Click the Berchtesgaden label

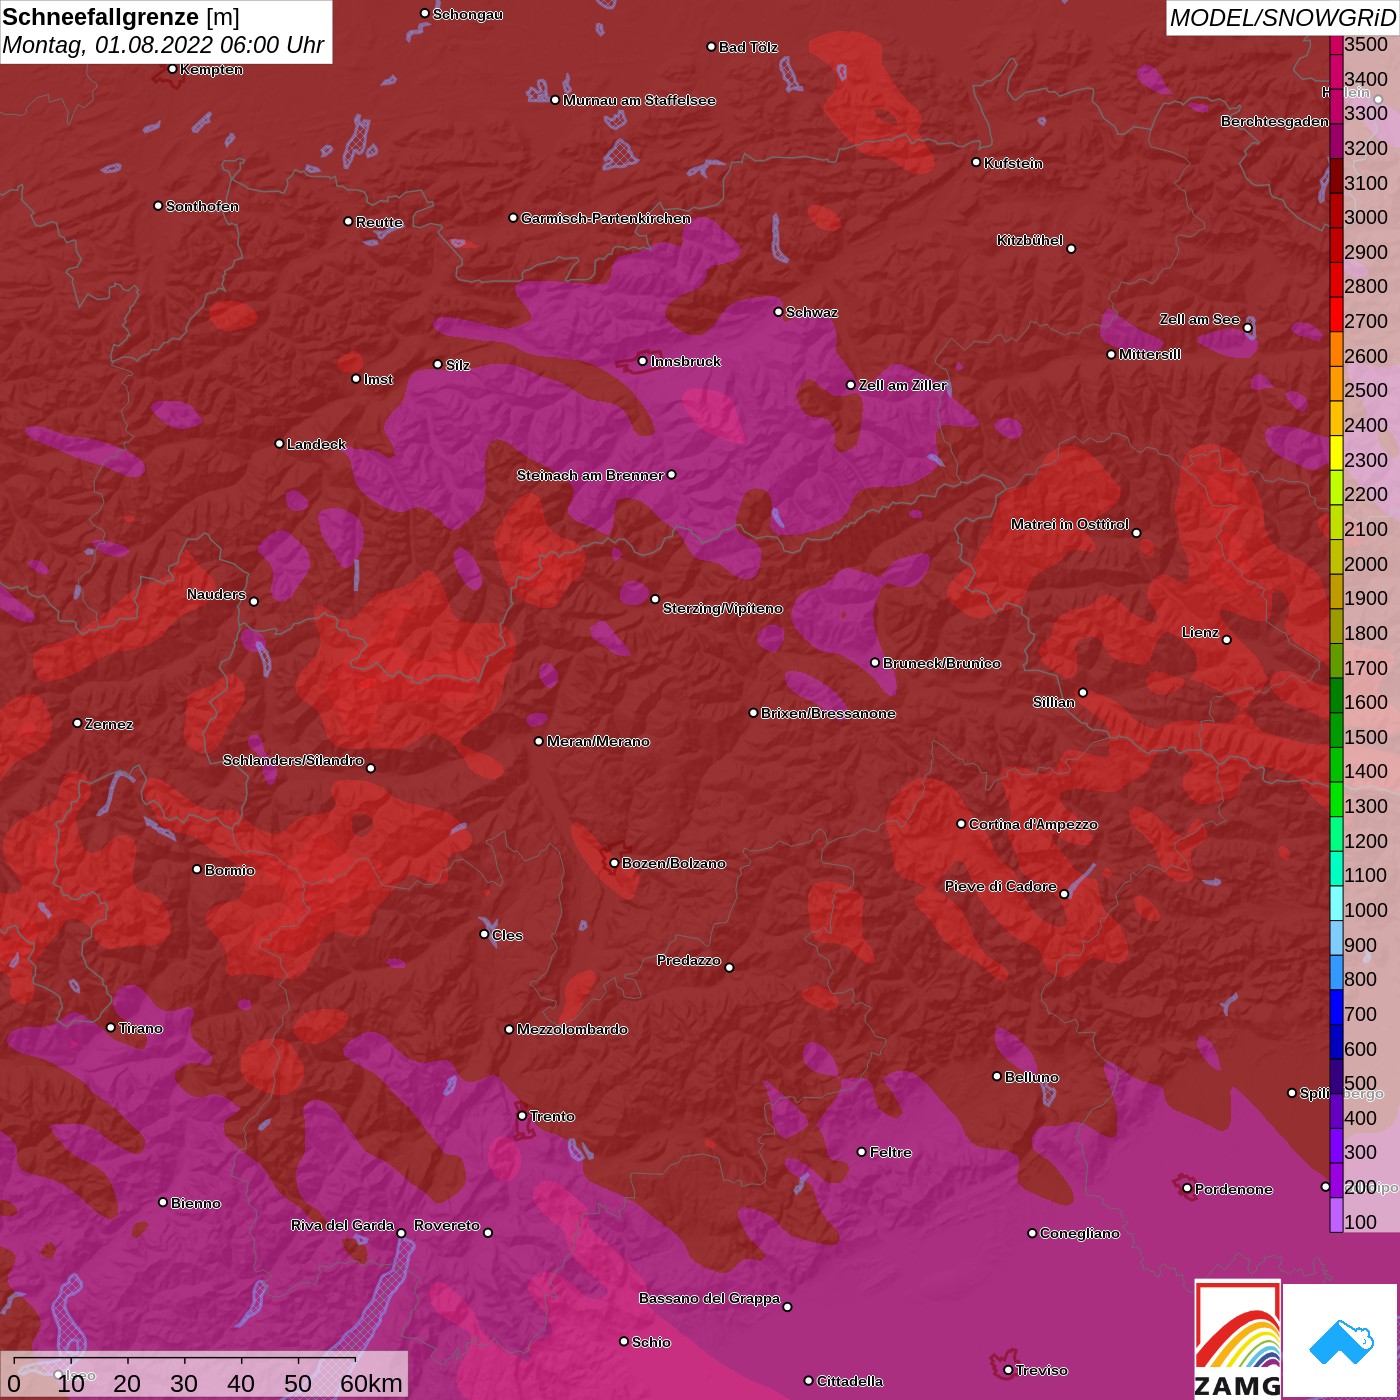[x=1275, y=121]
